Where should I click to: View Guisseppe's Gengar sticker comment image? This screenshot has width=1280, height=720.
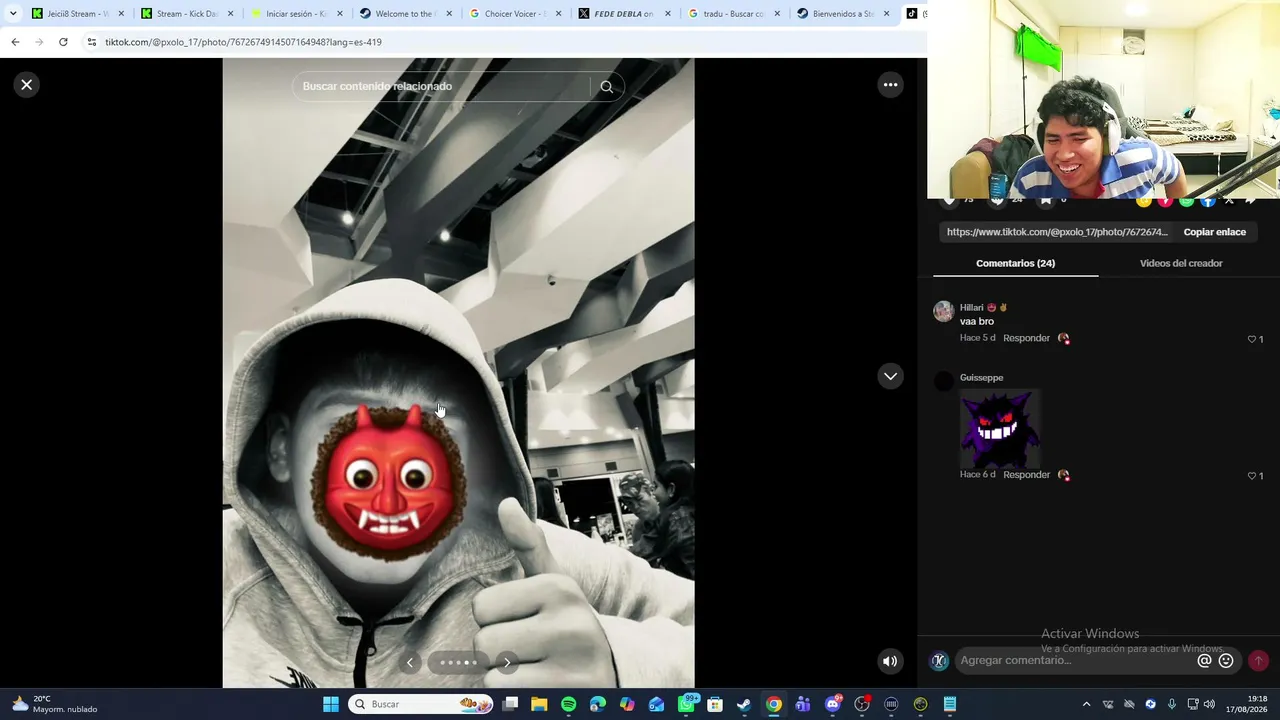1000,428
